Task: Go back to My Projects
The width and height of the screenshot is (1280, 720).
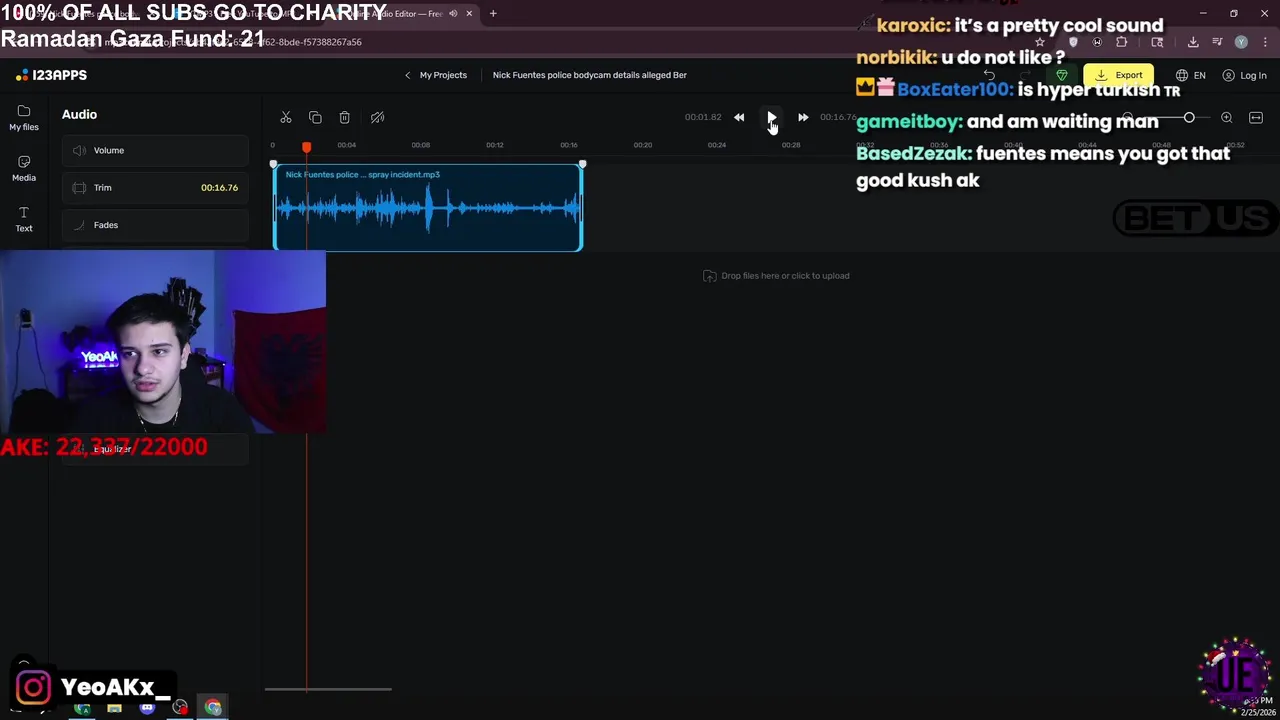Action: pyautogui.click(x=436, y=75)
